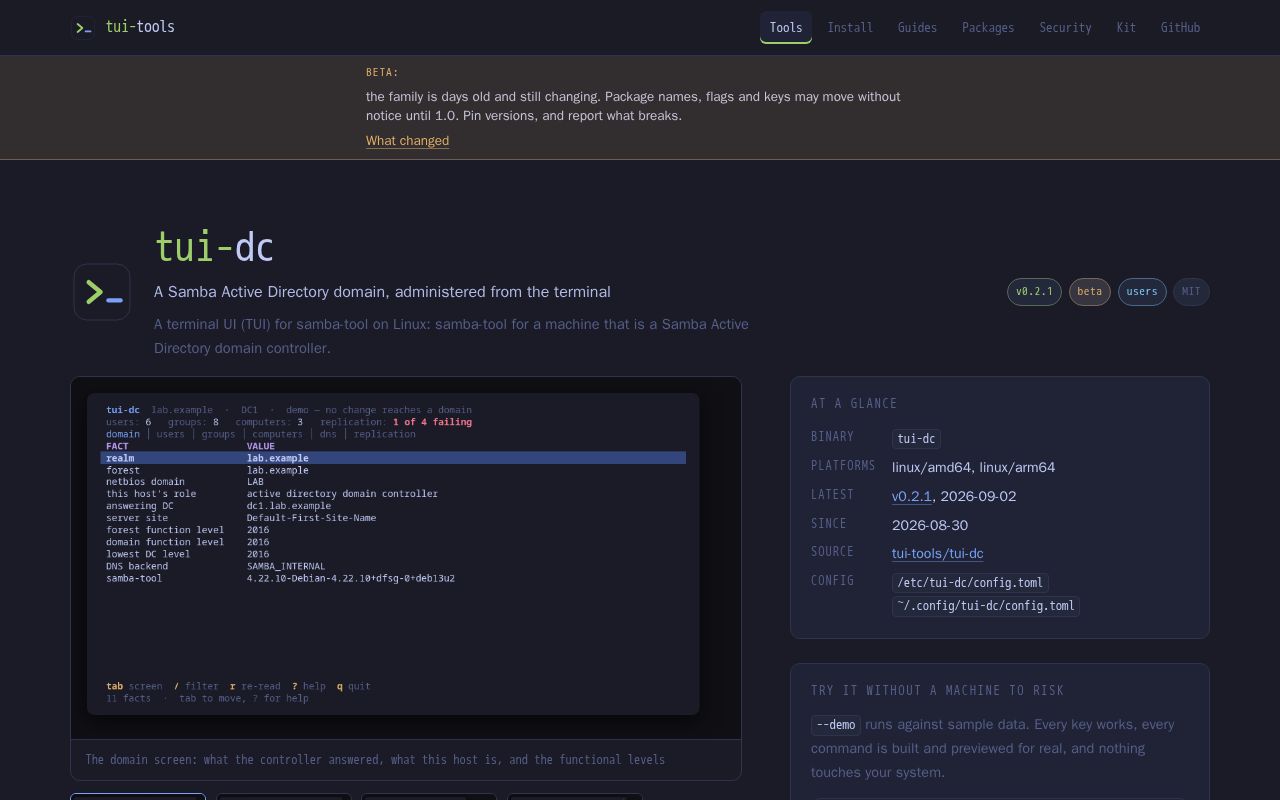The height and width of the screenshot is (800, 1280).
Task: Click the PLATFORMS label
Action: click(x=843, y=466)
